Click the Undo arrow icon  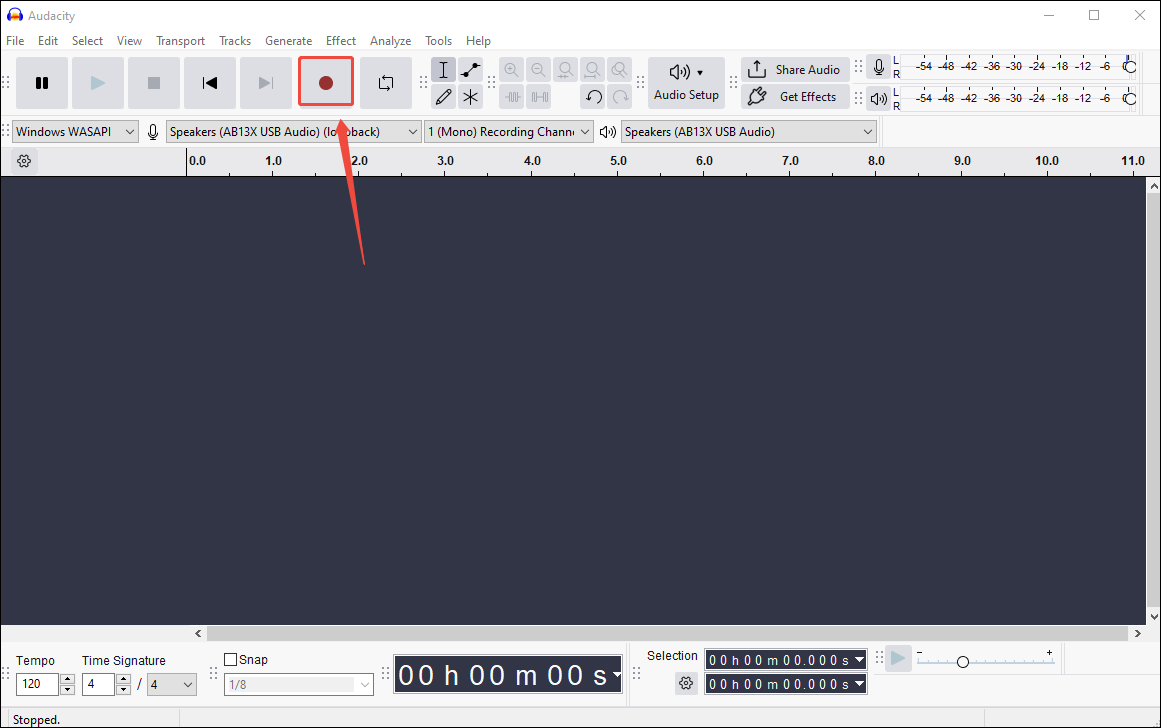[x=593, y=97]
